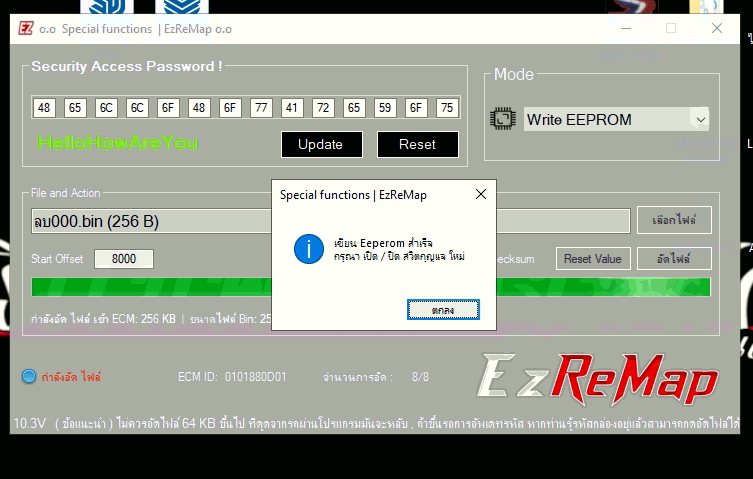Close the Special functions message dialog
The height and width of the screenshot is (479, 753).
click(481, 194)
